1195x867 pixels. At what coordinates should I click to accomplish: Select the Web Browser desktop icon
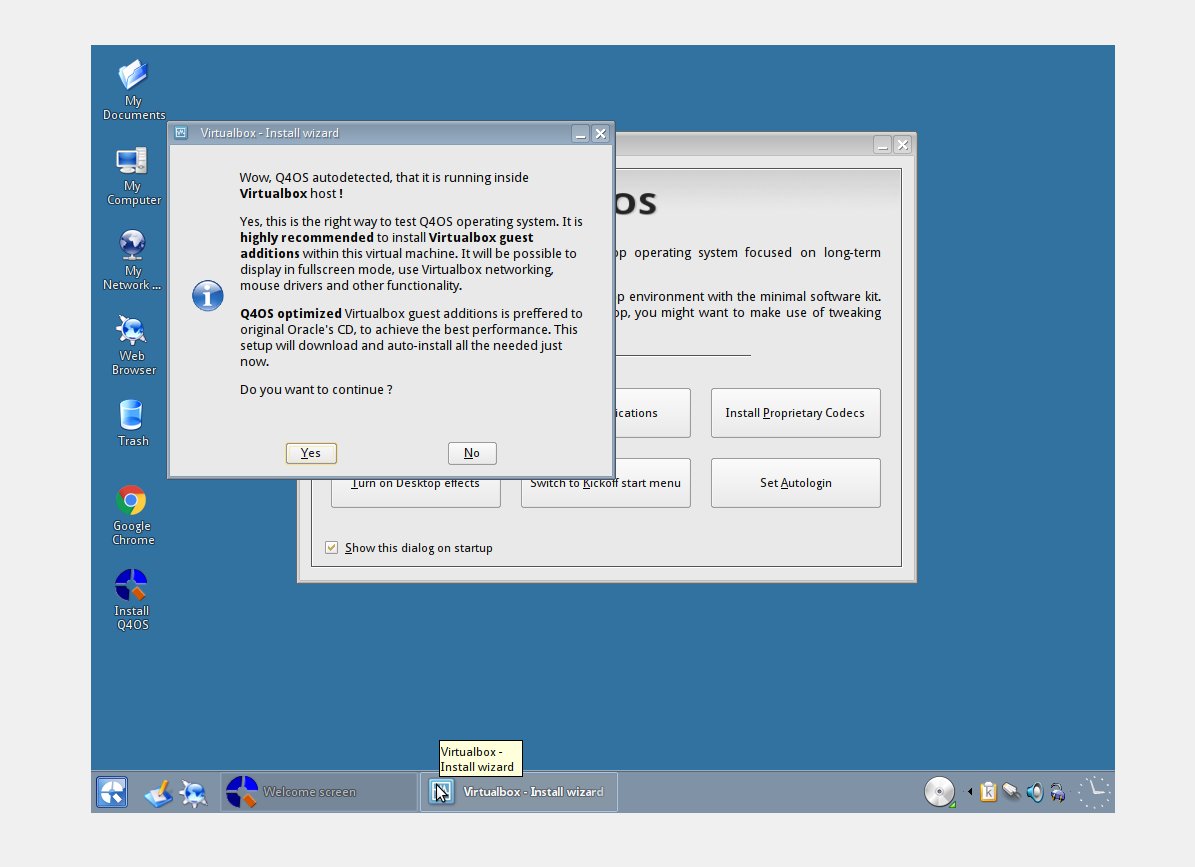tap(133, 345)
